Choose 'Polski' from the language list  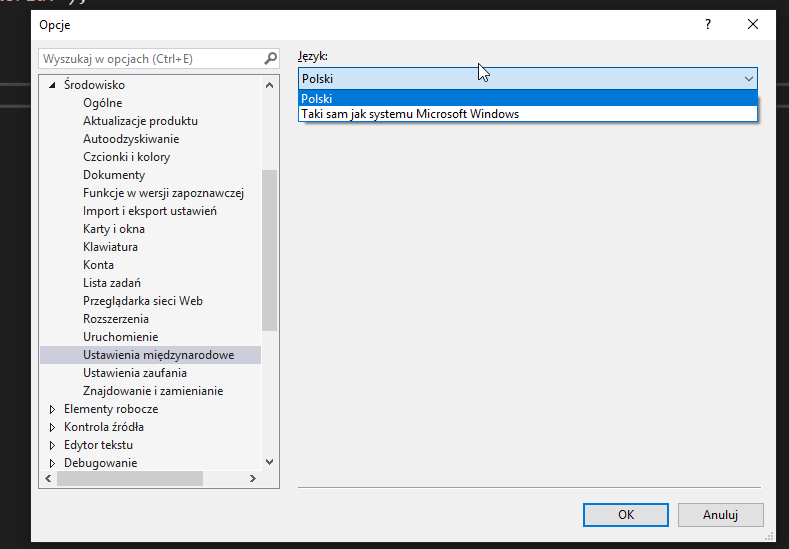point(528,99)
